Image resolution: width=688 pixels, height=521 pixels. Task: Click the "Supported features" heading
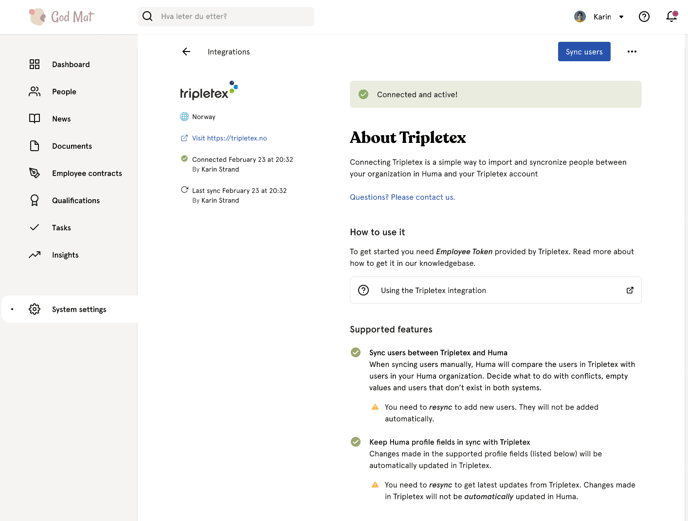pyautogui.click(x=391, y=330)
